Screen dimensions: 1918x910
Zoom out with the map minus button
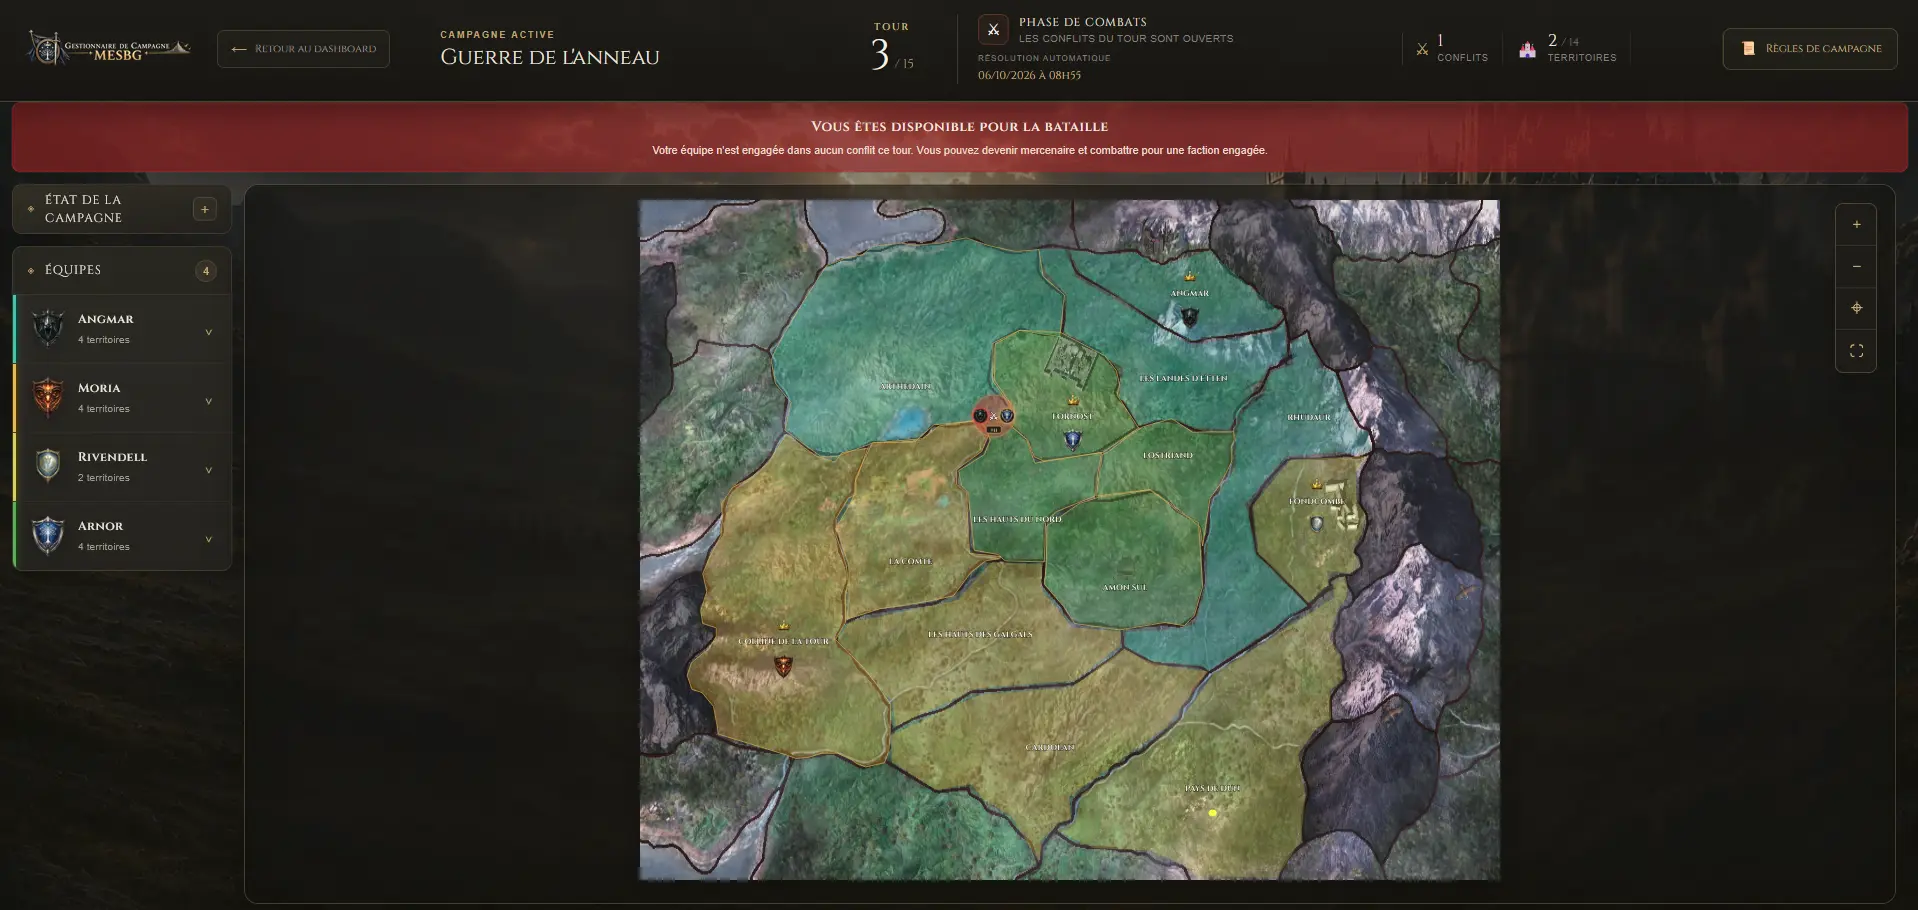point(1856,267)
